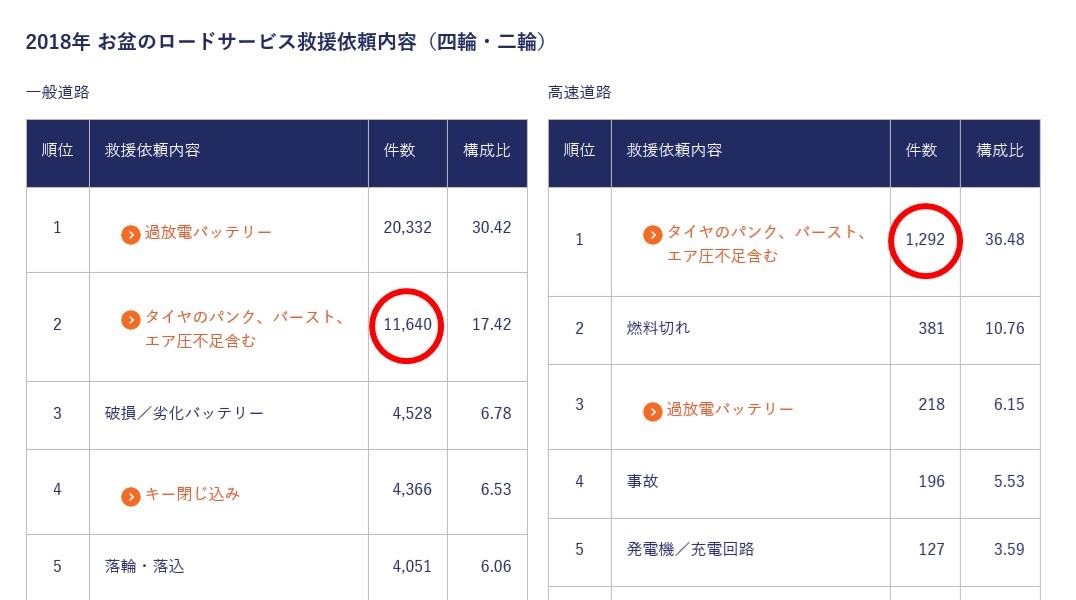Open キー閉じ込み link

tap(193, 494)
